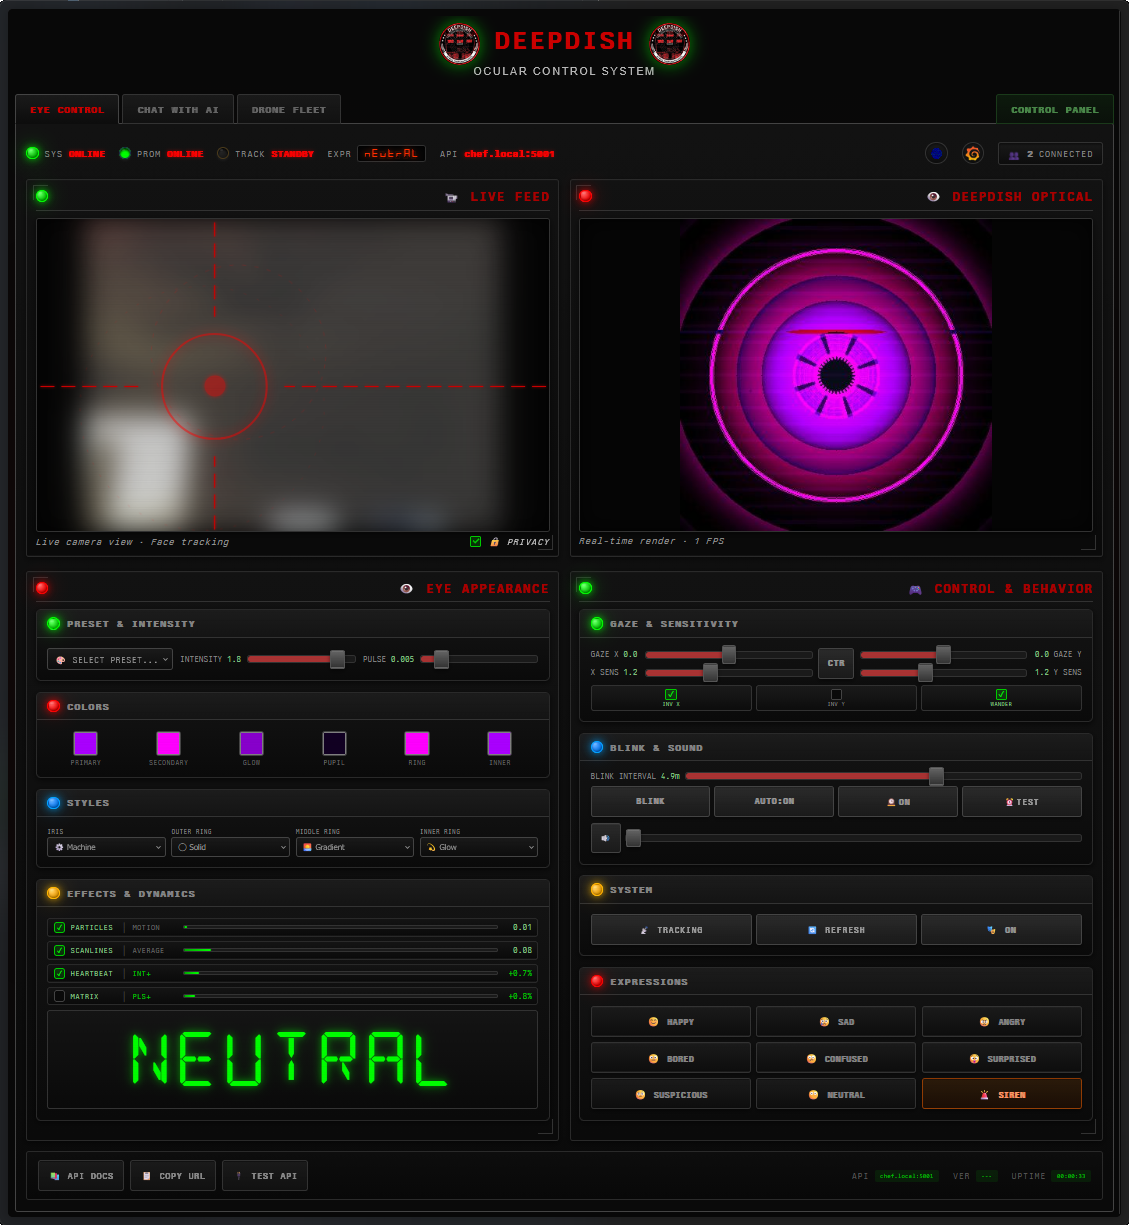
Task: Expand the Iris style dropdown showing Machine
Action: pyautogui.click(x=106, y=847)
